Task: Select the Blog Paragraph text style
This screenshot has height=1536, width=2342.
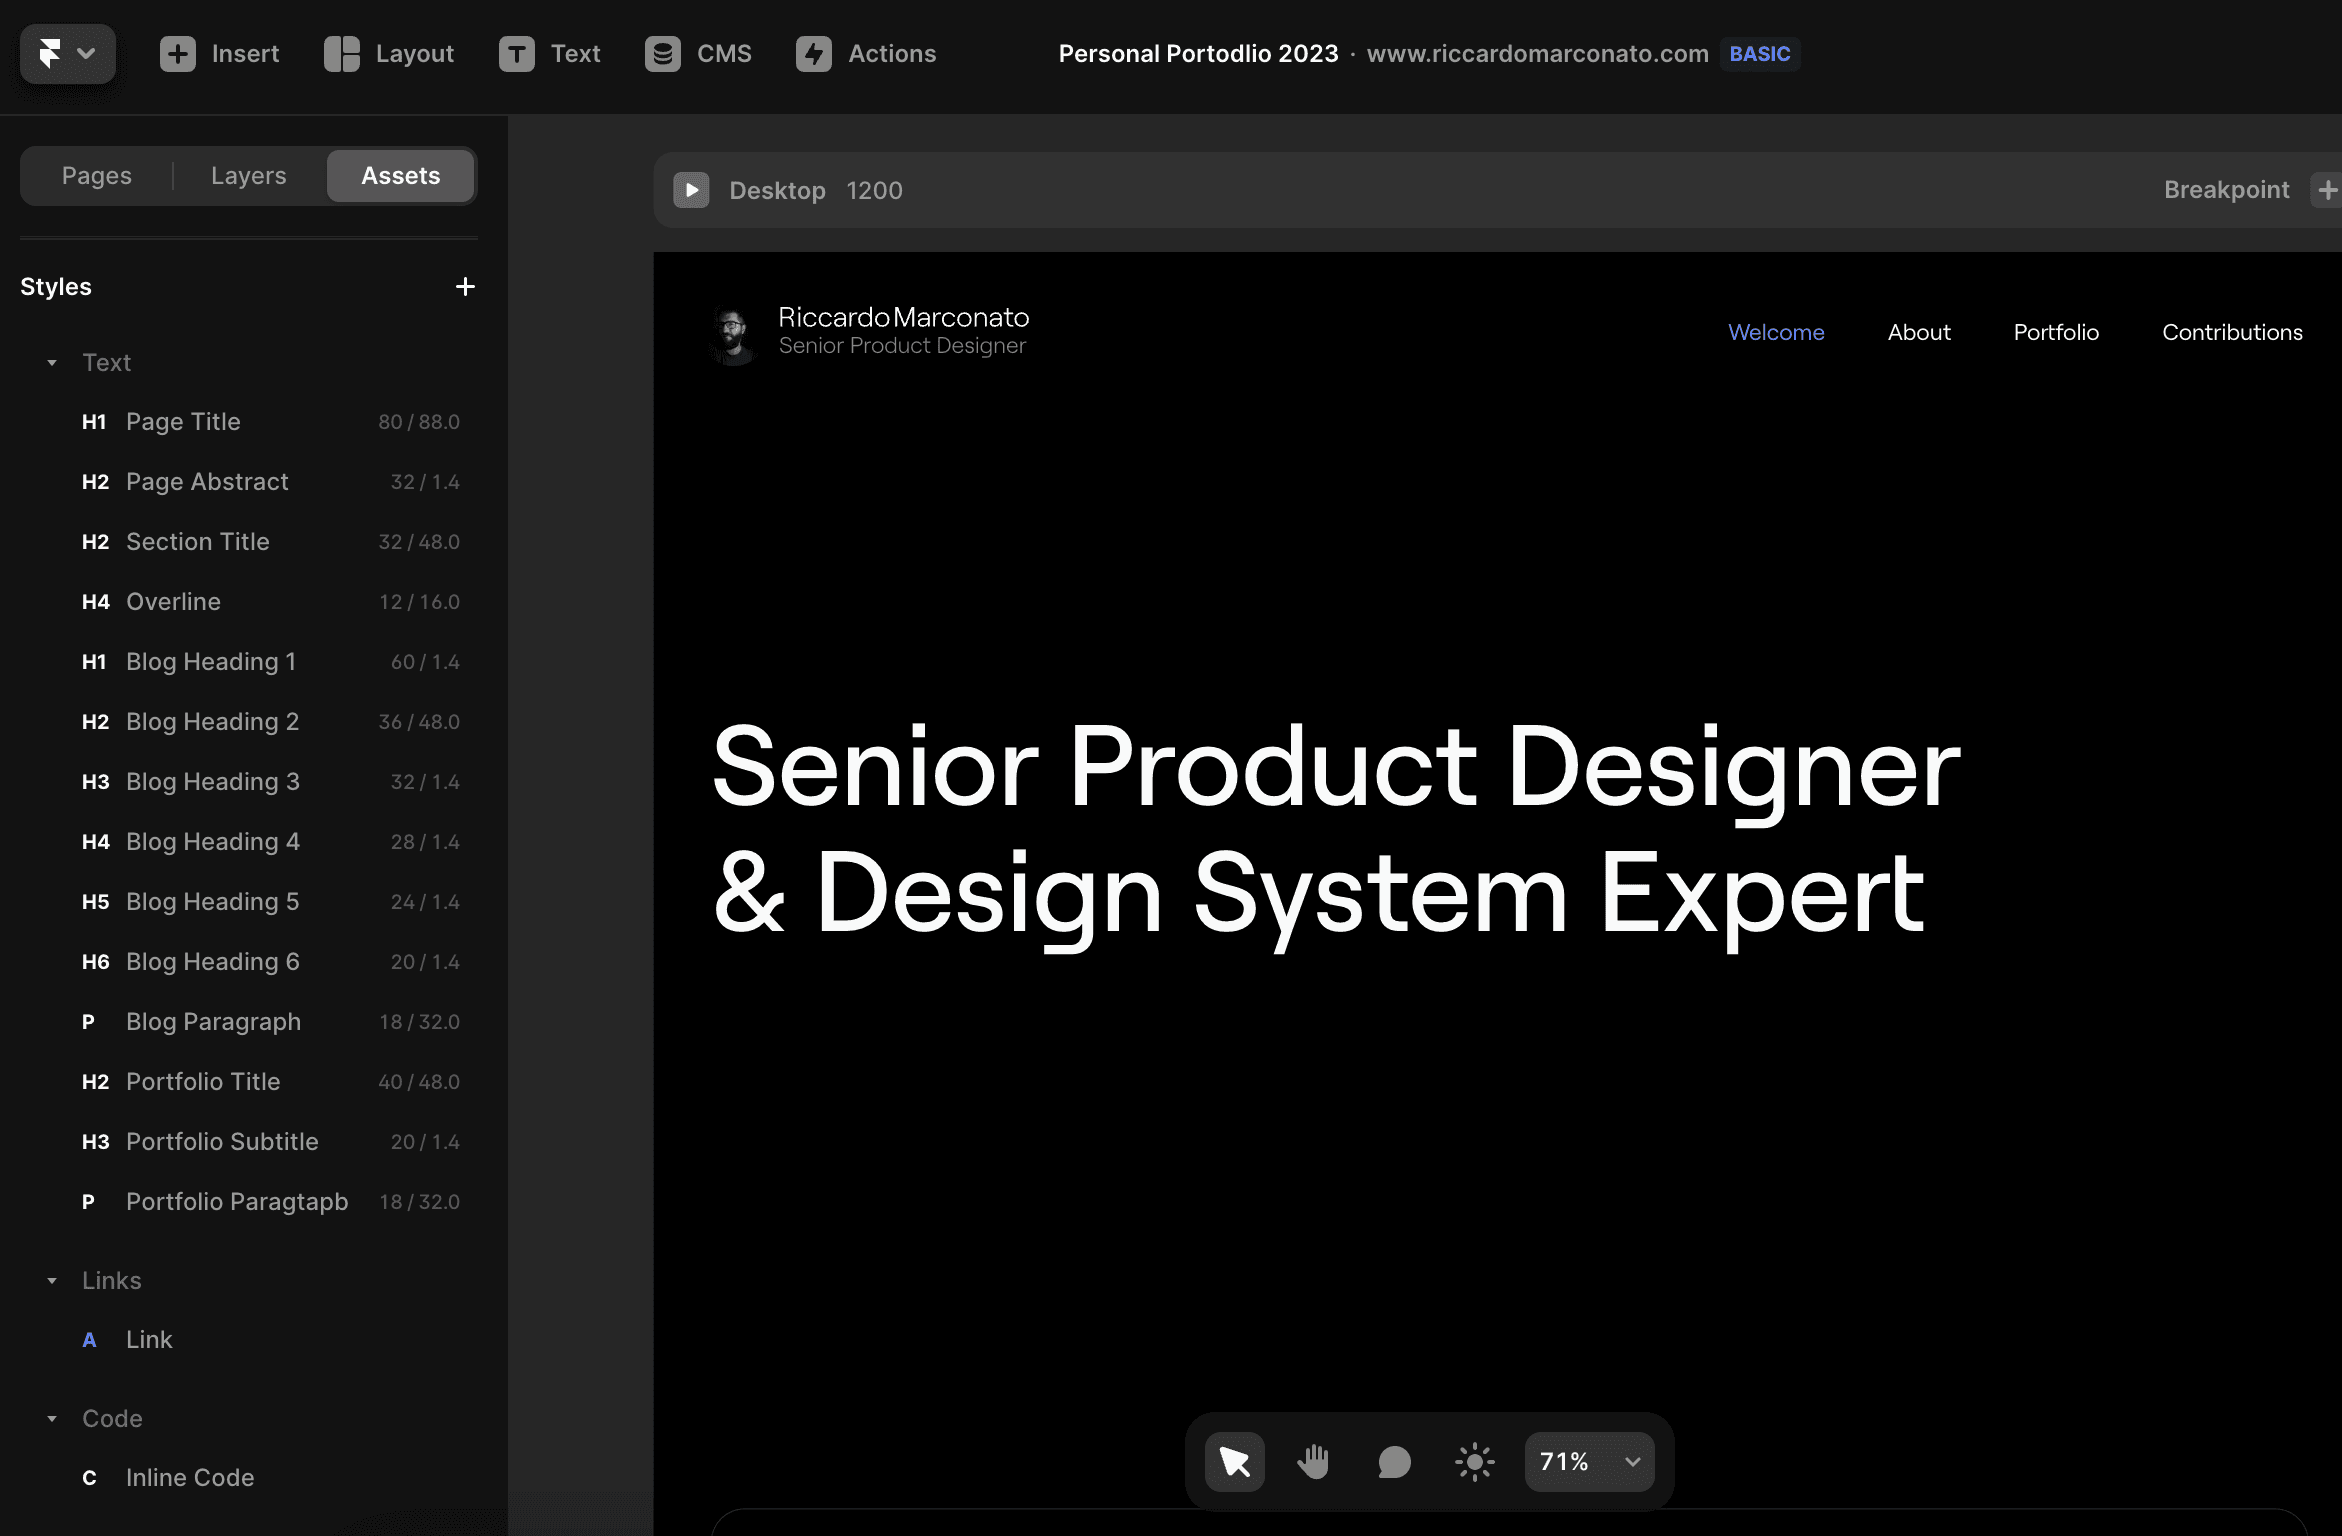Action: [213, 1022]
